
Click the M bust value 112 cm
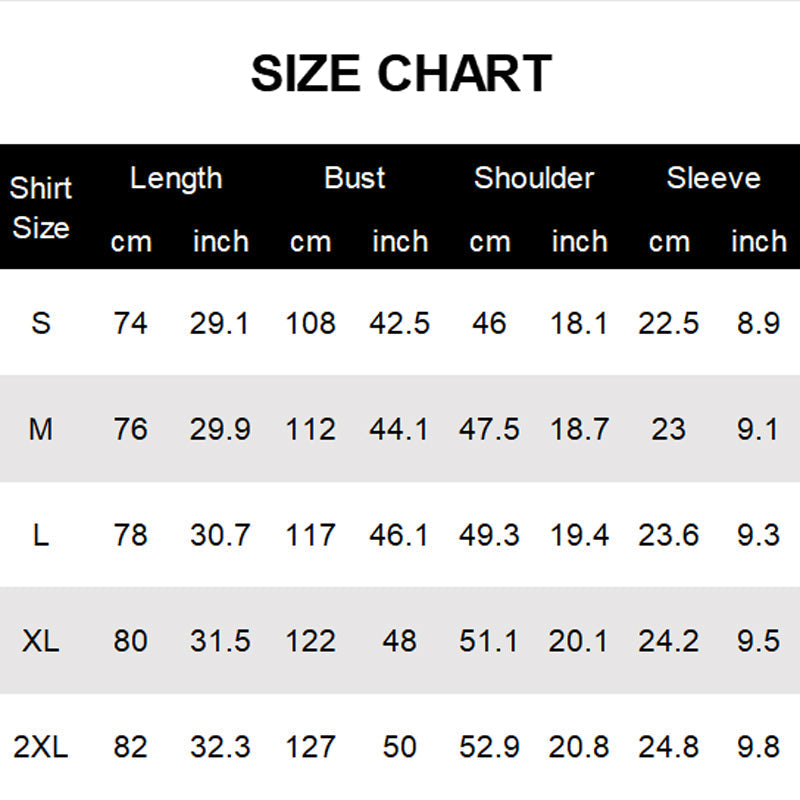(x=310, y=429)
